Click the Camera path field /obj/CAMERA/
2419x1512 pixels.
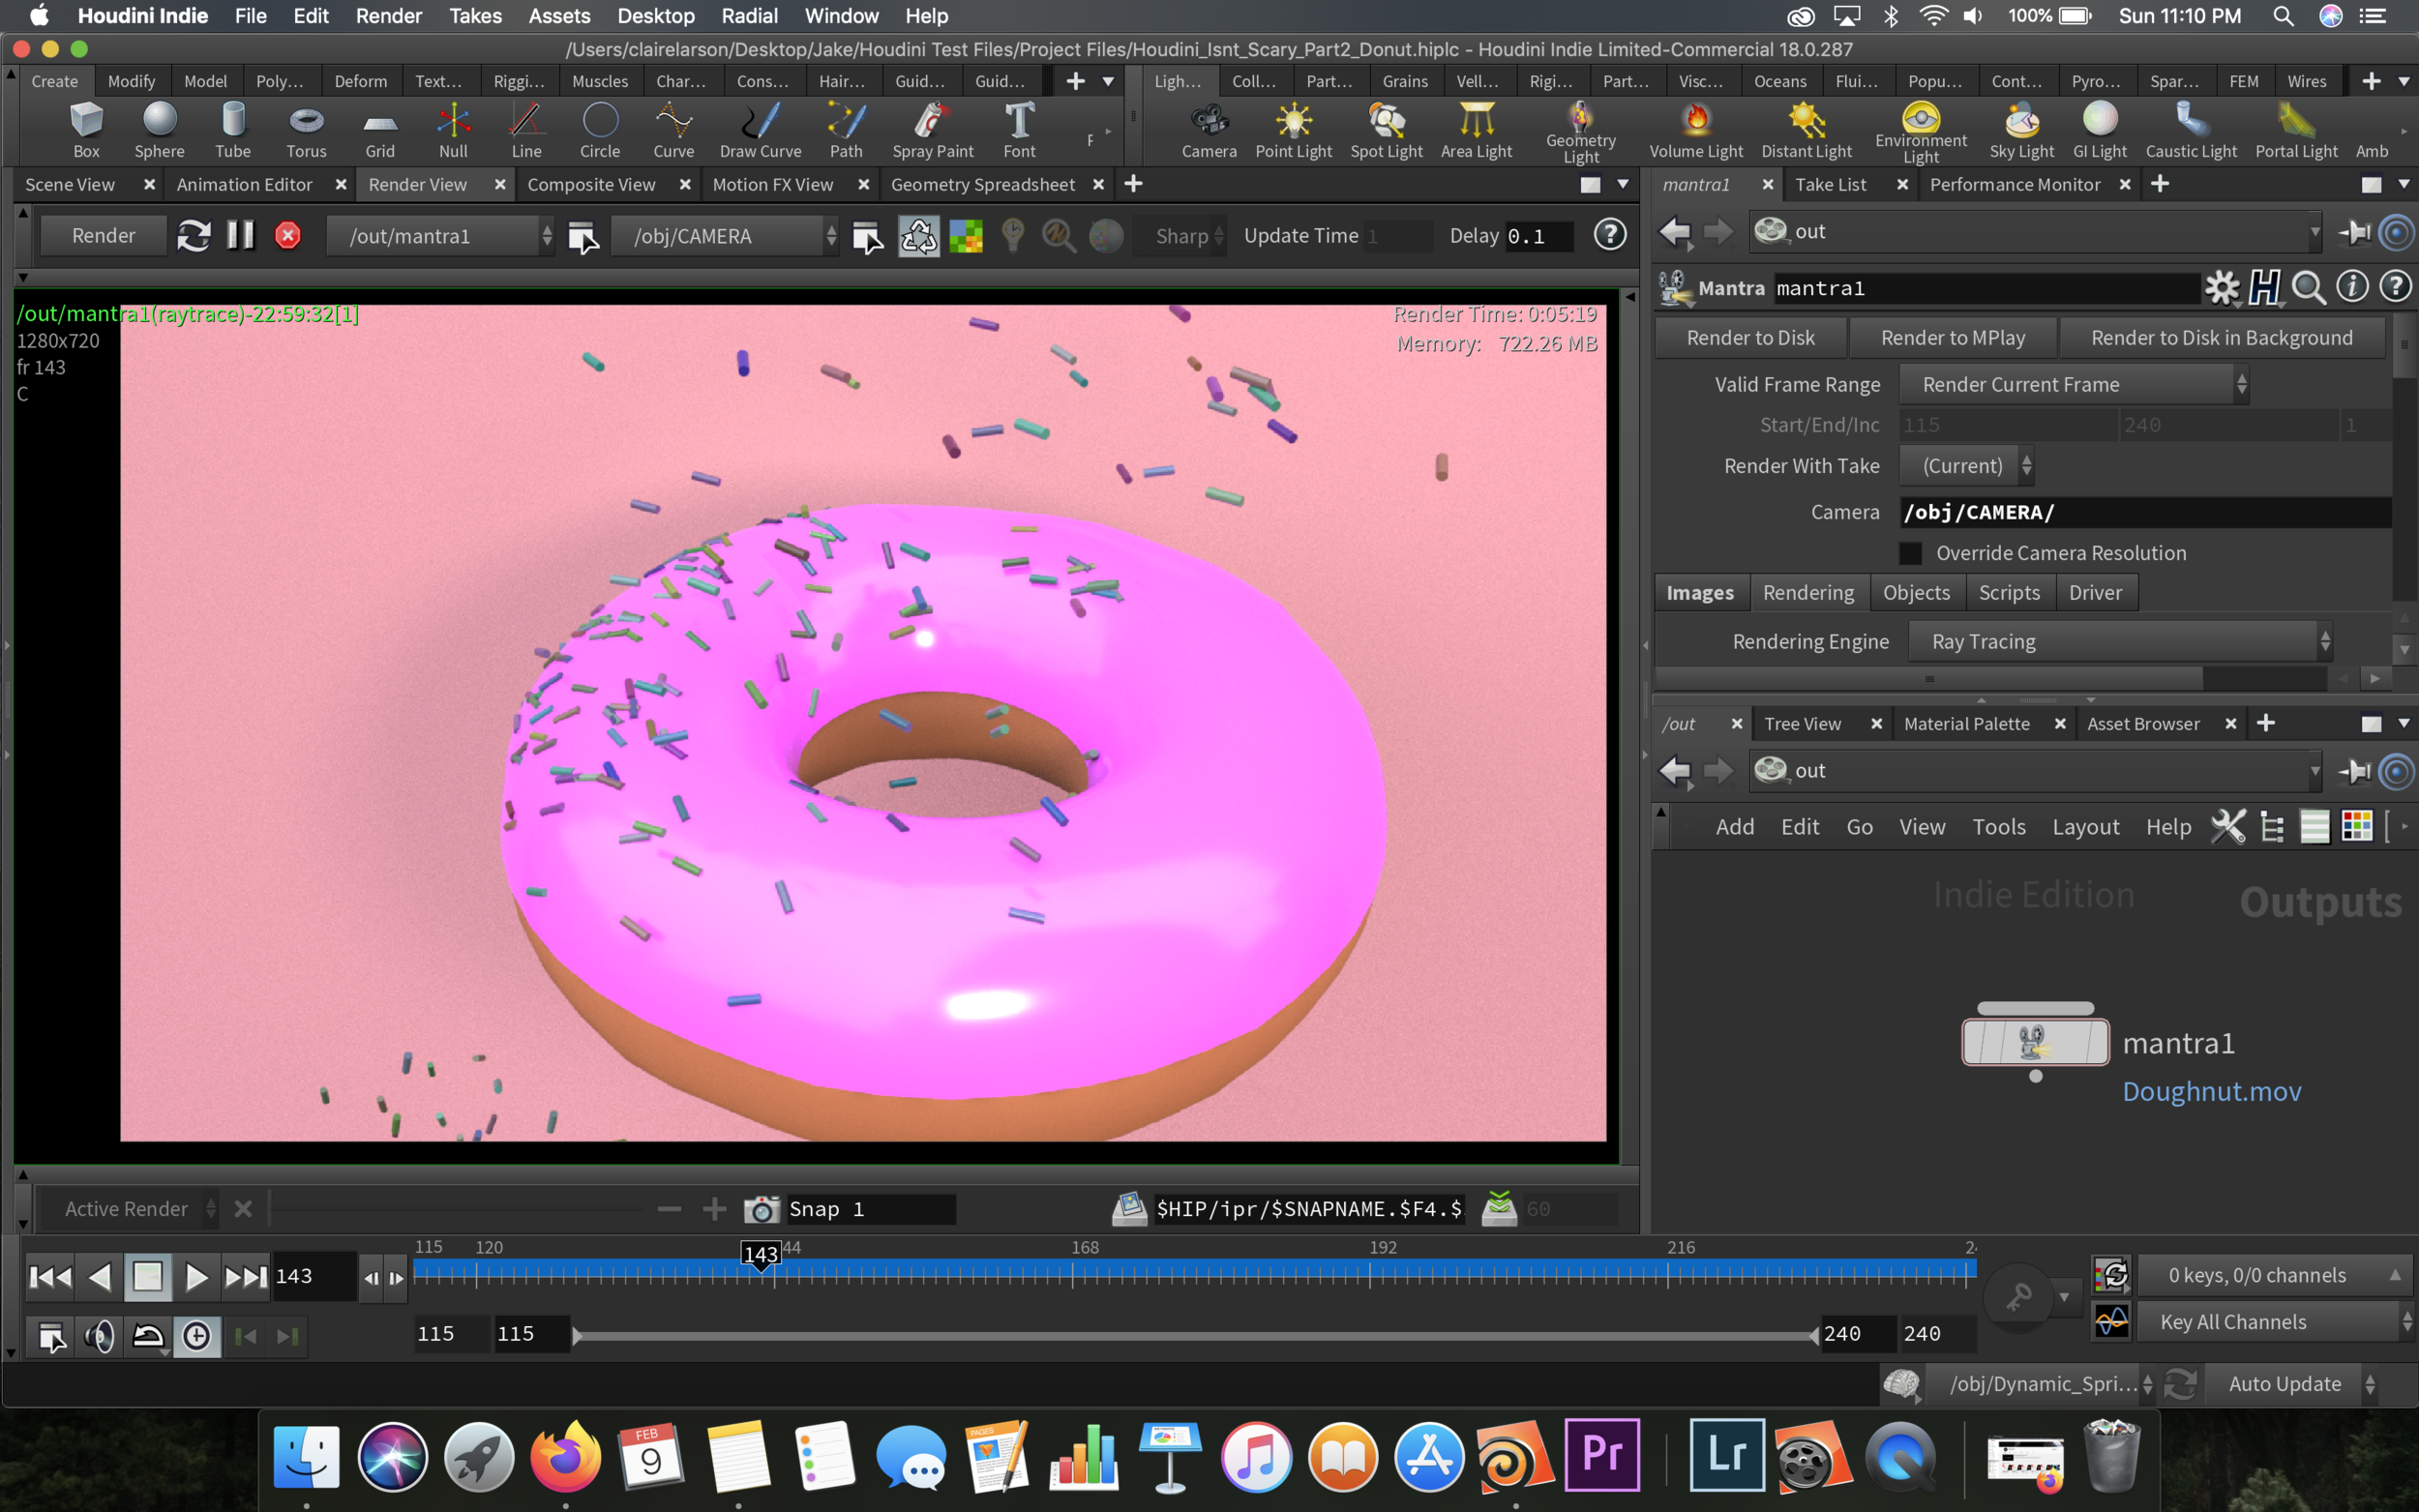(x=2145, y=512)
